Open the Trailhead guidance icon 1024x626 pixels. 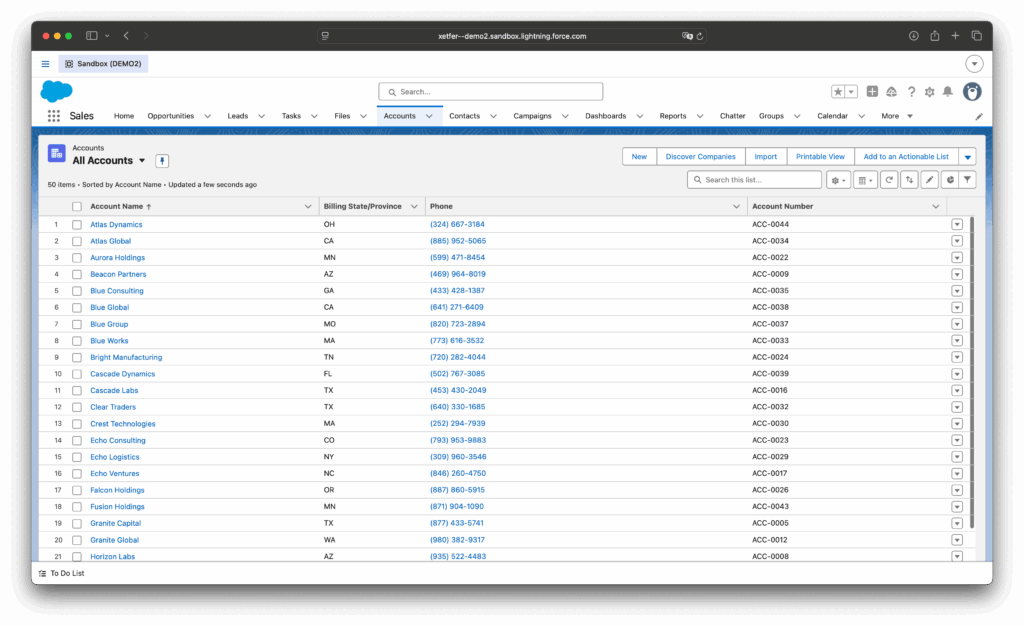point(891,92)
